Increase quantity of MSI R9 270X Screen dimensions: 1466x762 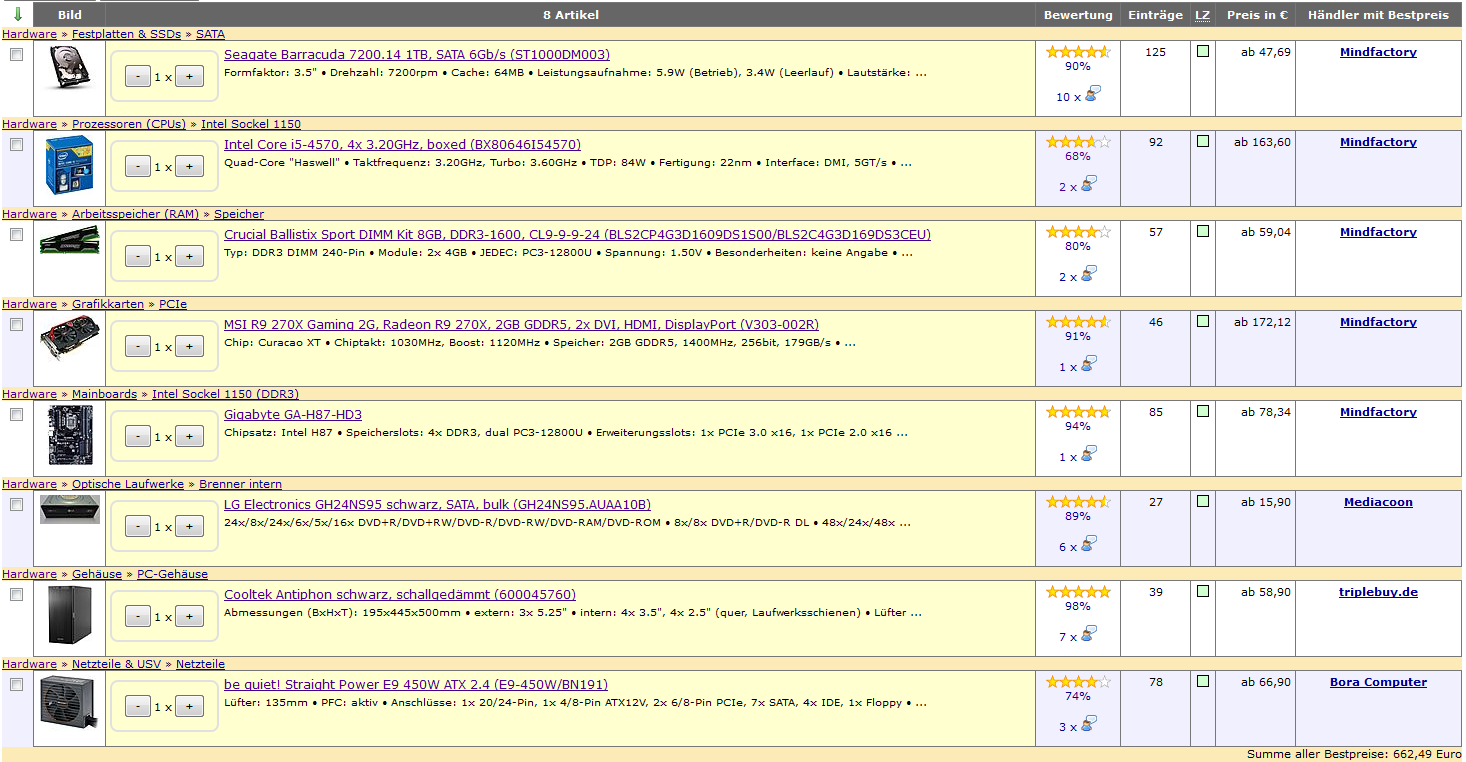coord(190,346)
